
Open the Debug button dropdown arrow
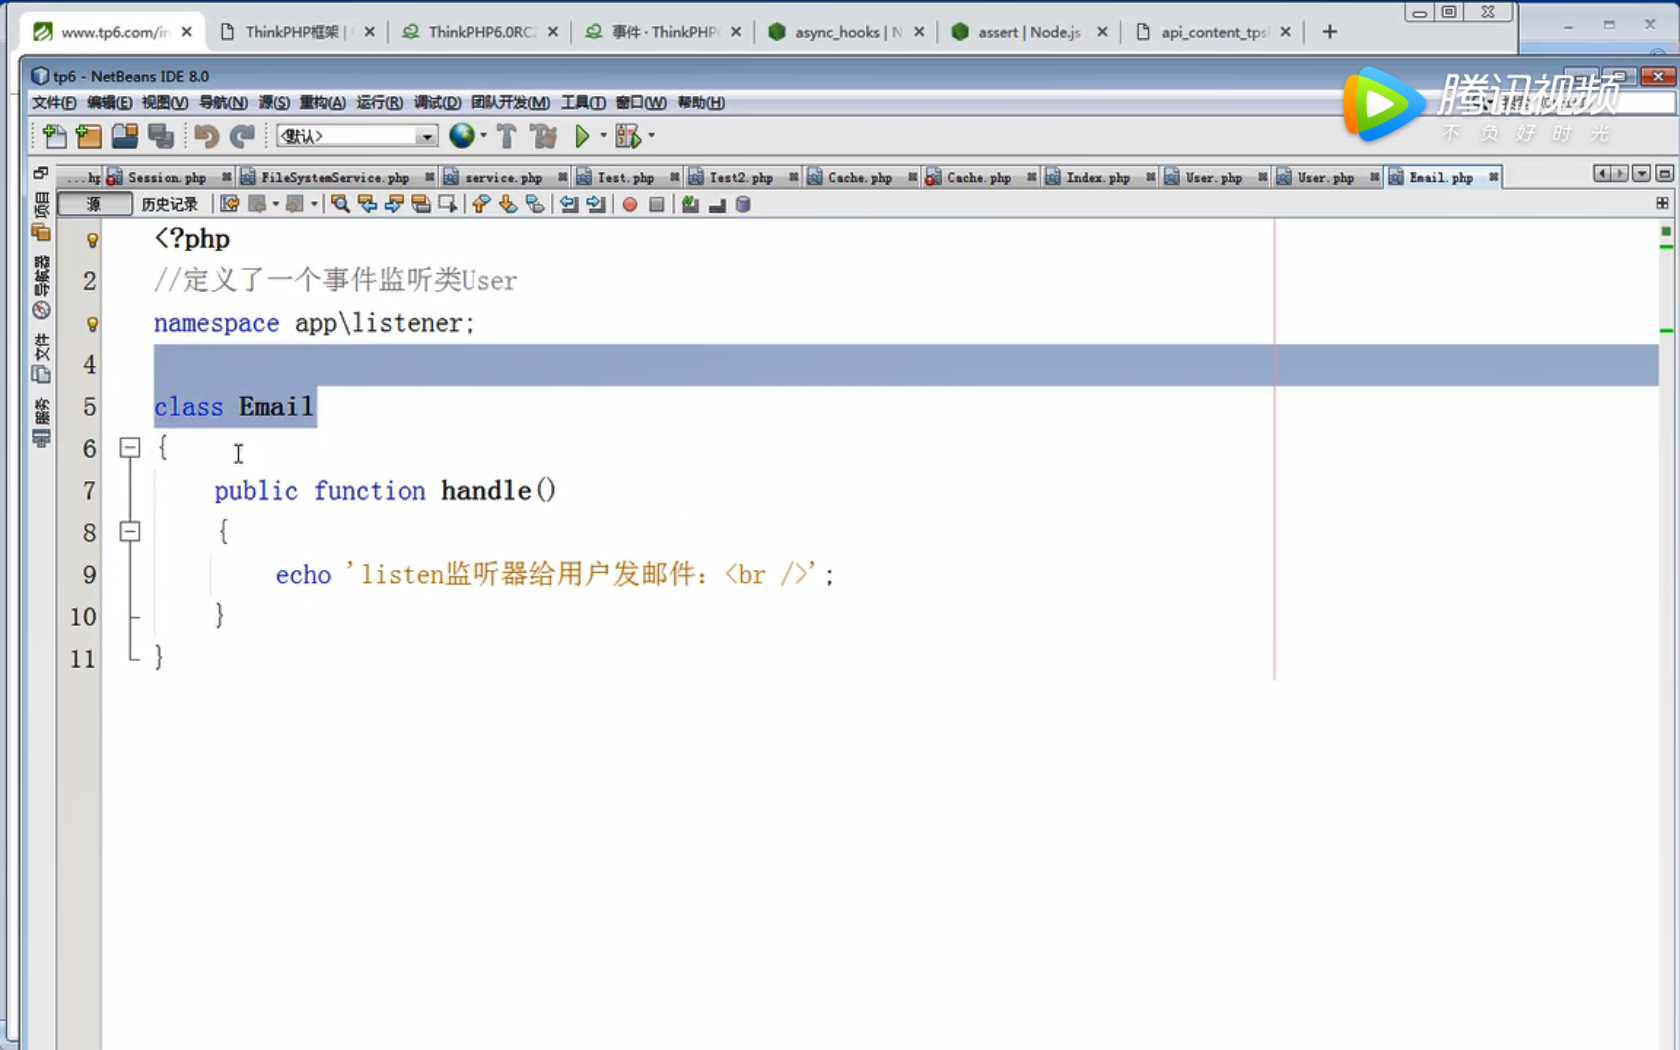pos(651,135)
